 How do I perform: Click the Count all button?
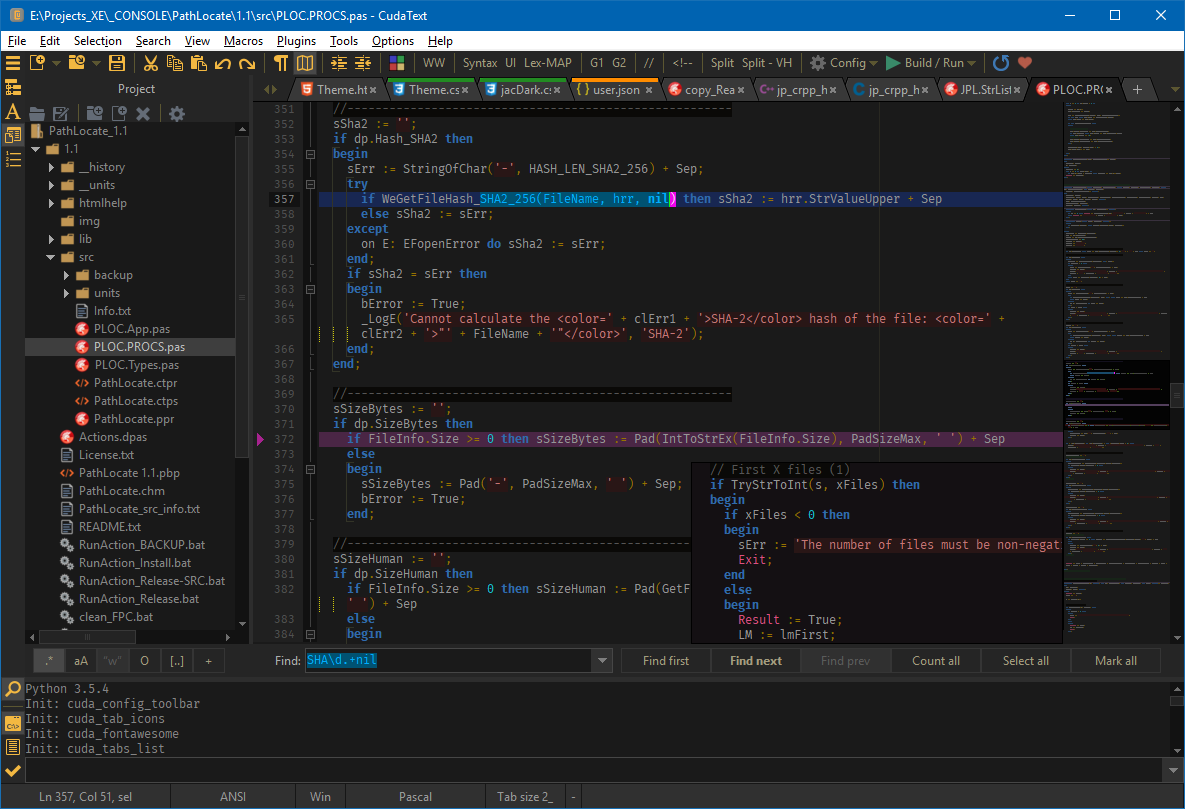(935, 661)
